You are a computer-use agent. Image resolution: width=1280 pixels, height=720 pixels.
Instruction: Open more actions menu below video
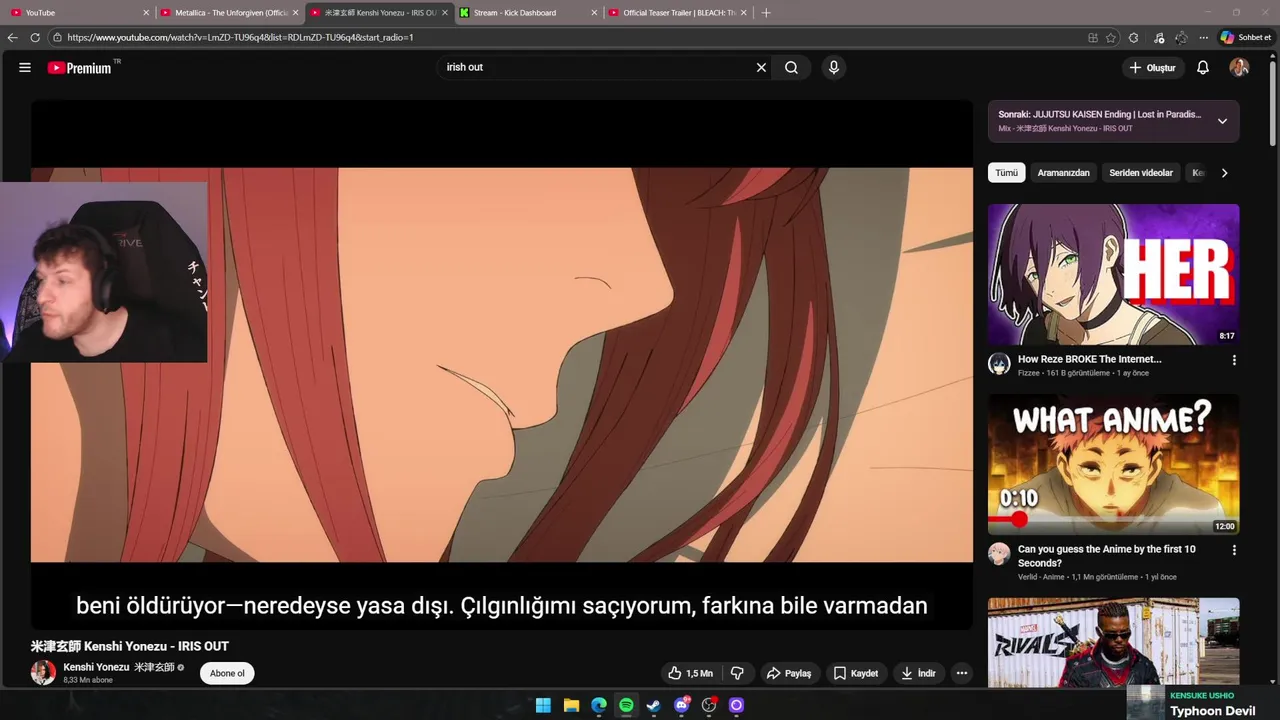(962, 673)
